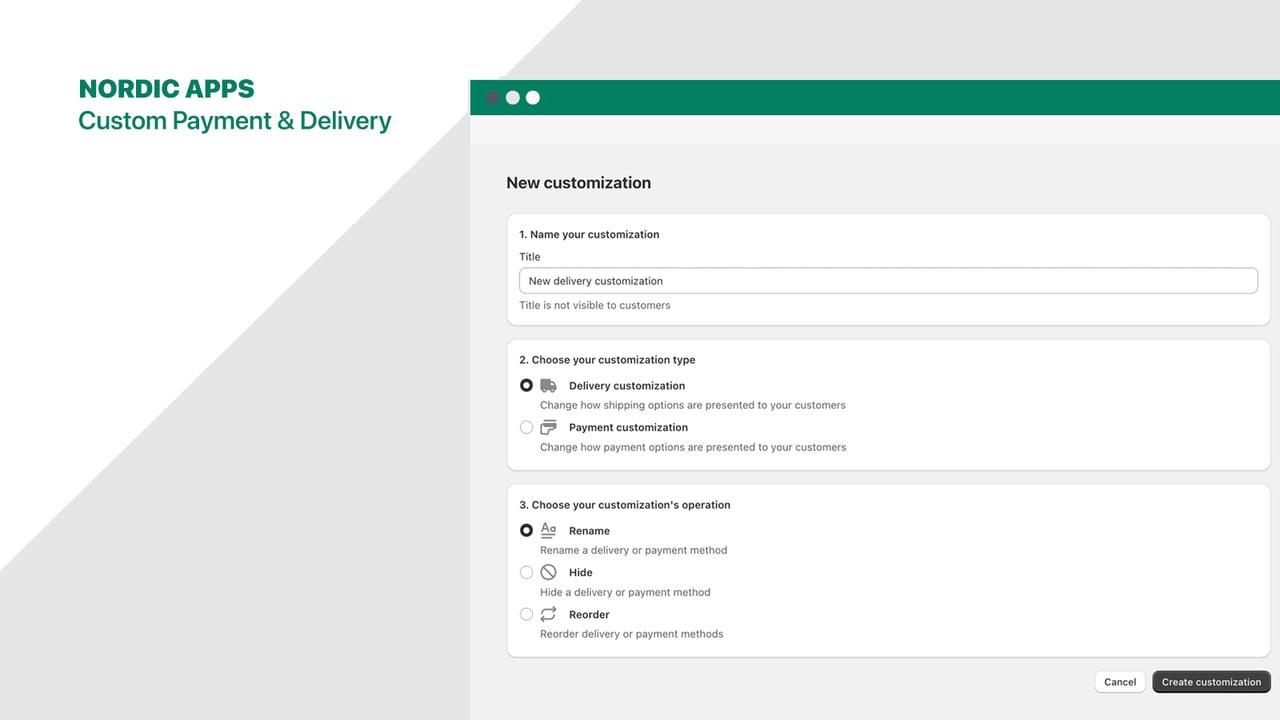Click the Reorder label text
The width and height of the screenshot is (1280, 720).
(x=589, y=615)
